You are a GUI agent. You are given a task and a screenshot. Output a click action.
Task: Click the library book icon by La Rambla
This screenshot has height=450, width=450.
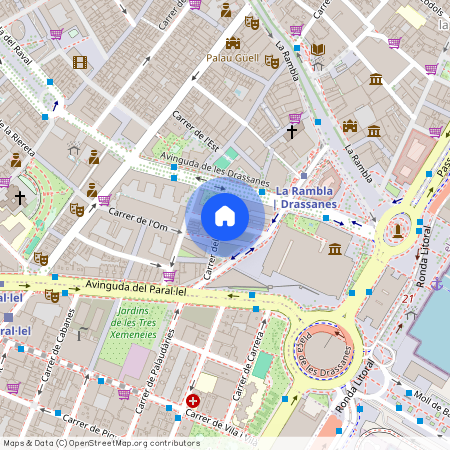tap(318, 50)
